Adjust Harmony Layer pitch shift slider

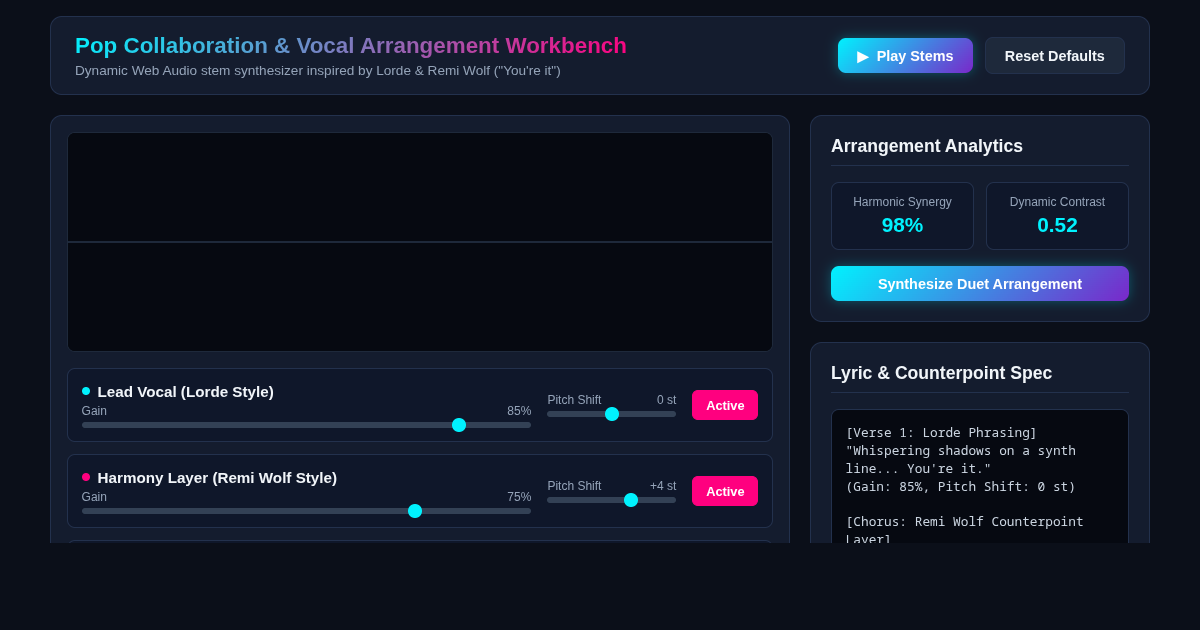pos(612,500)
